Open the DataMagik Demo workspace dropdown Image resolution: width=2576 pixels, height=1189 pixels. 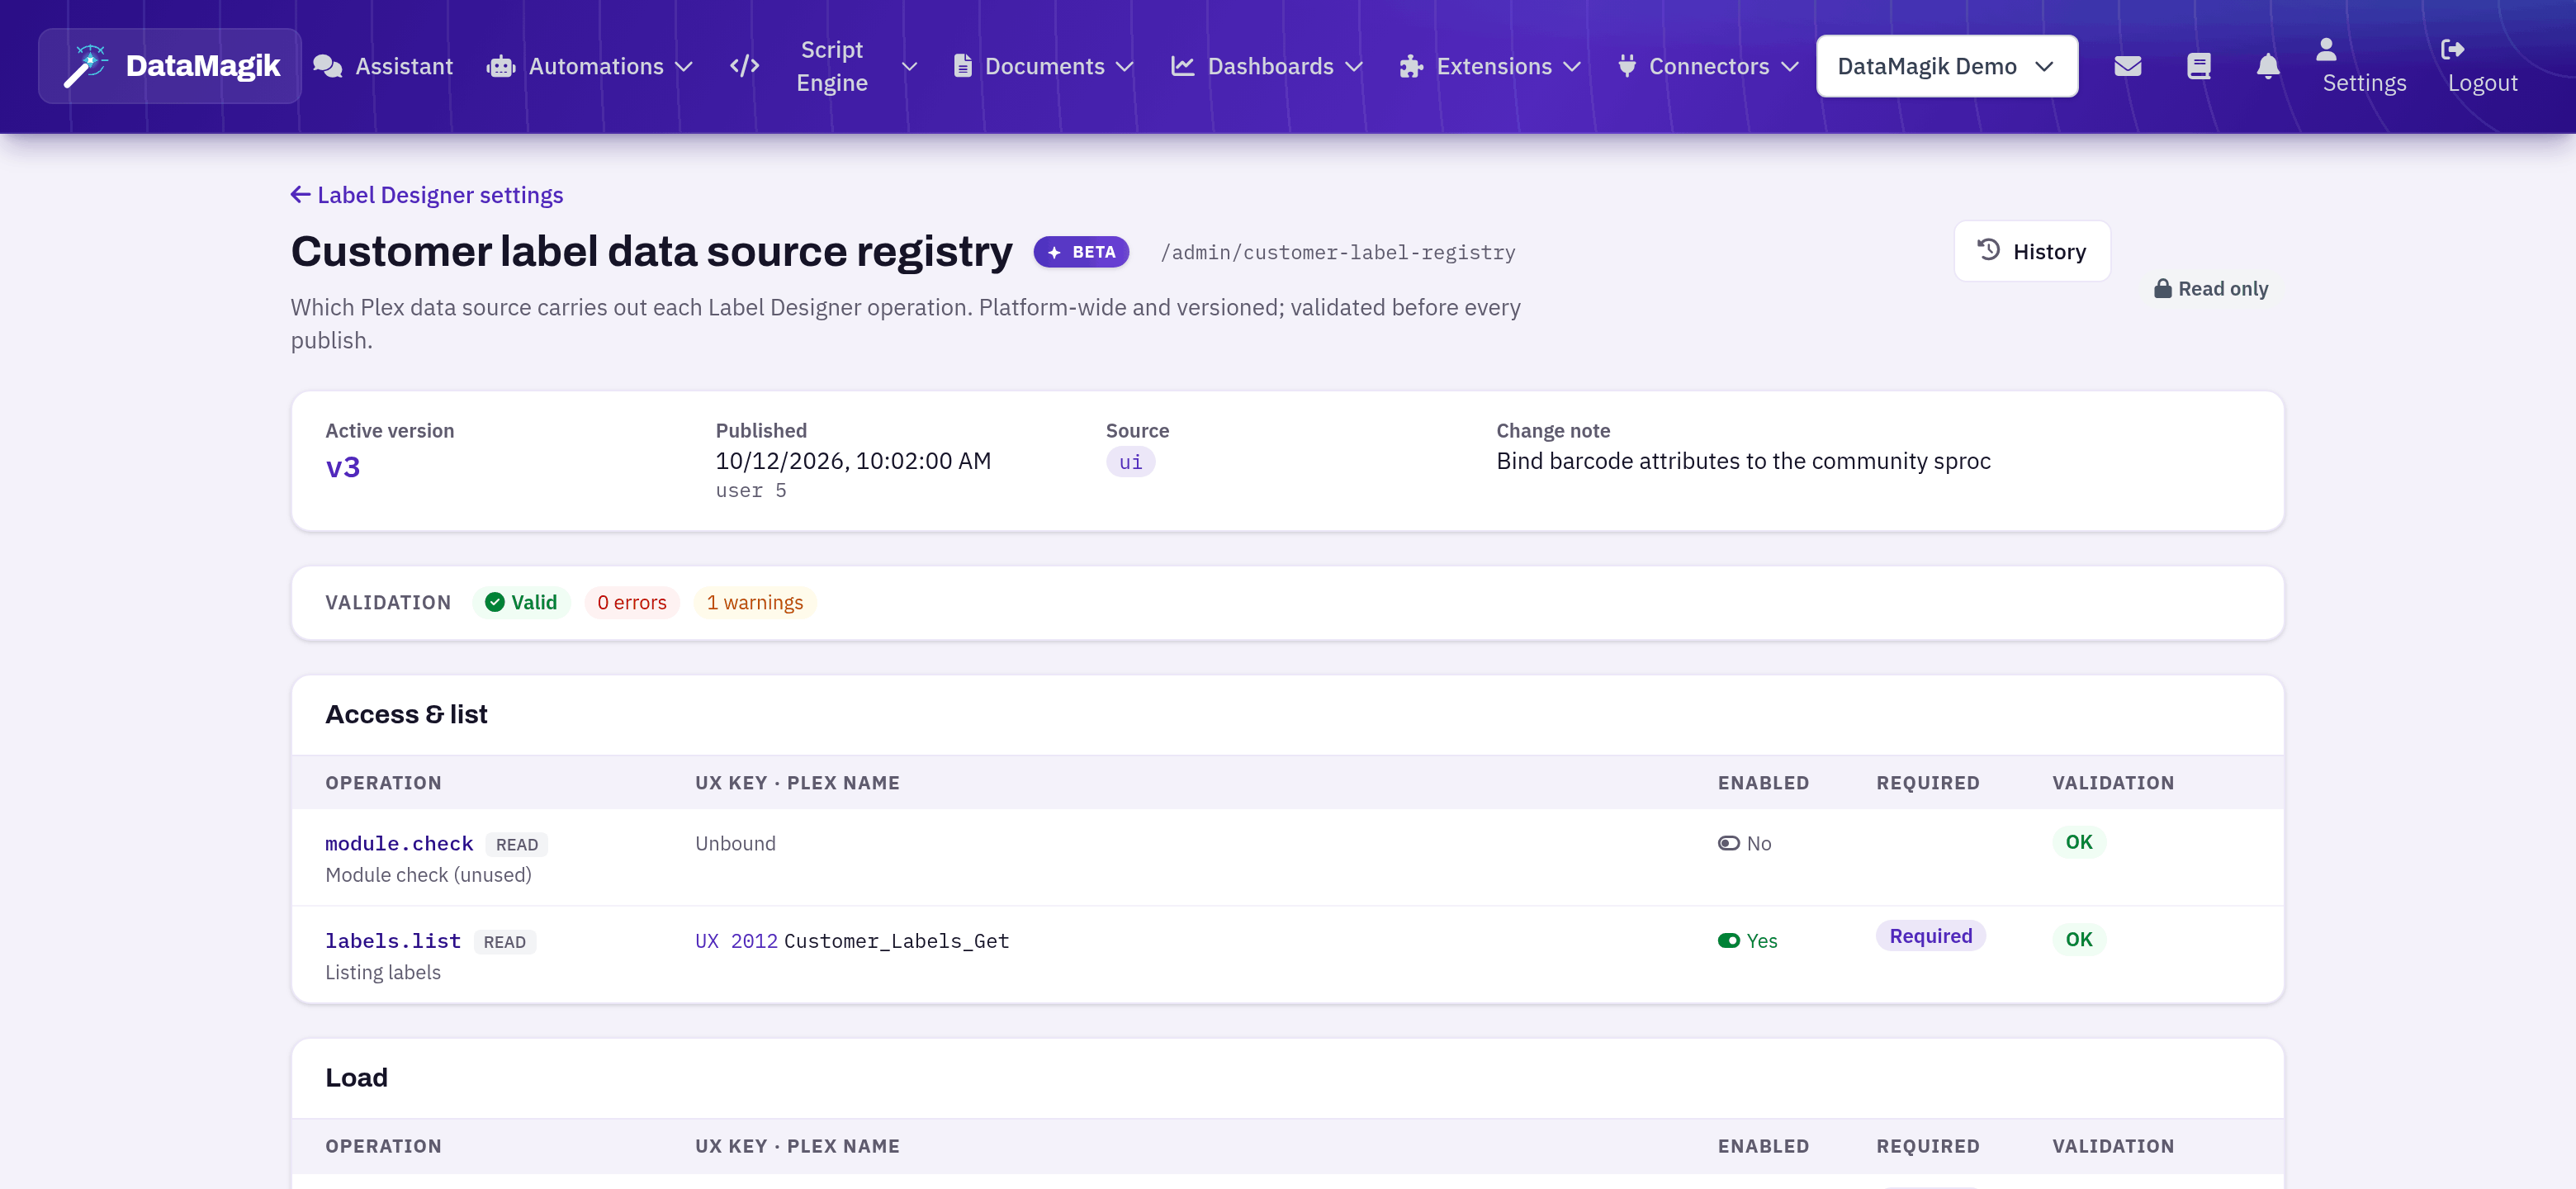coord(1946,66)
